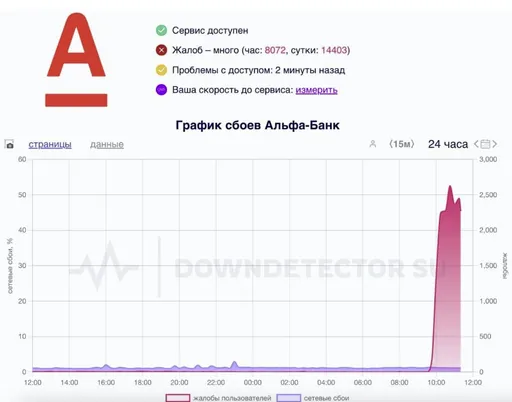Go to previous period with left chevron
This screenshot has height=402, width=512.
tap(476, 144)
